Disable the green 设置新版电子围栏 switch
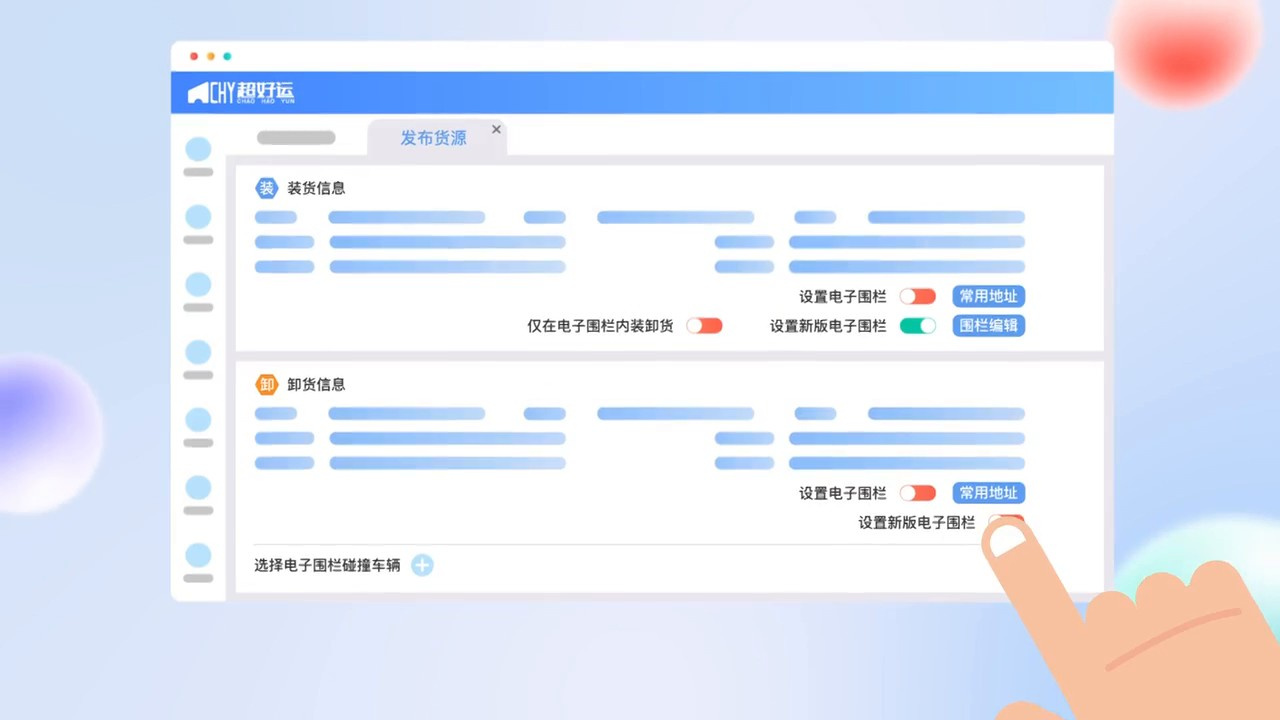The width and height of the screenshot is (1280, 720). point(917,325)
